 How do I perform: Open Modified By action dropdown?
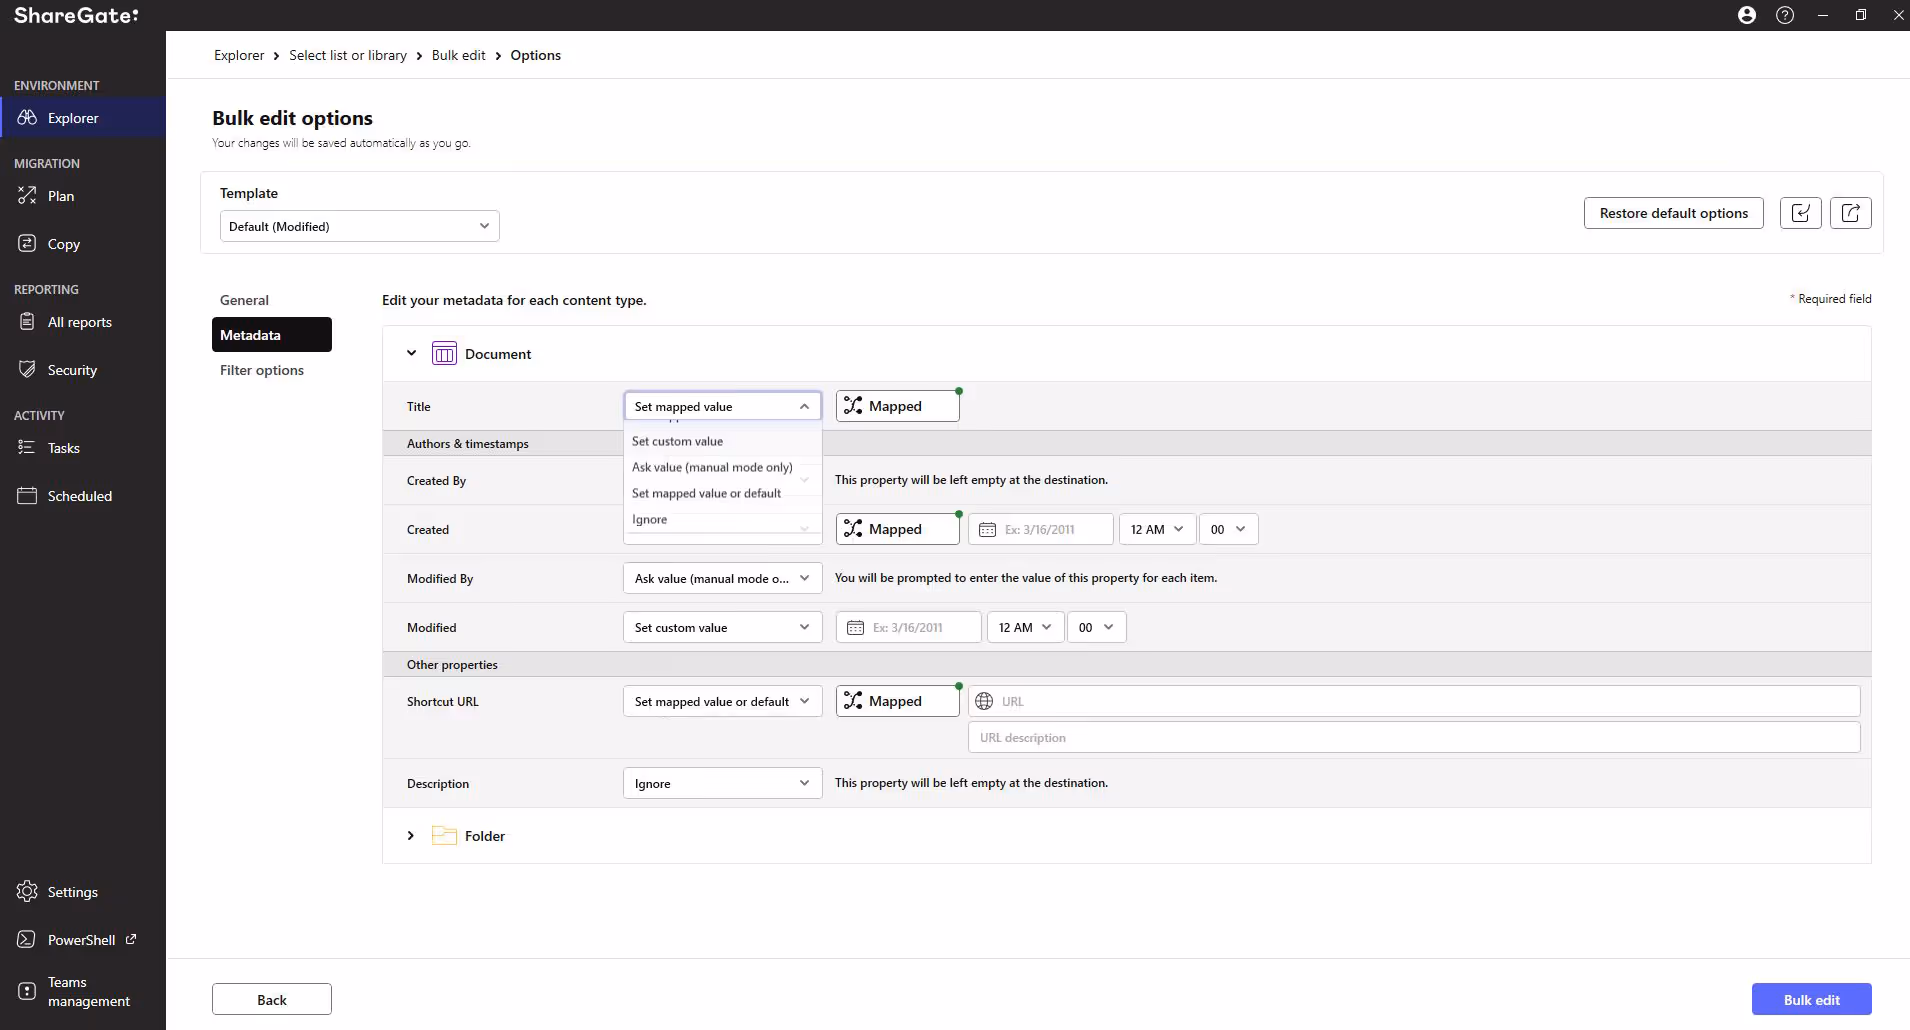722,578
